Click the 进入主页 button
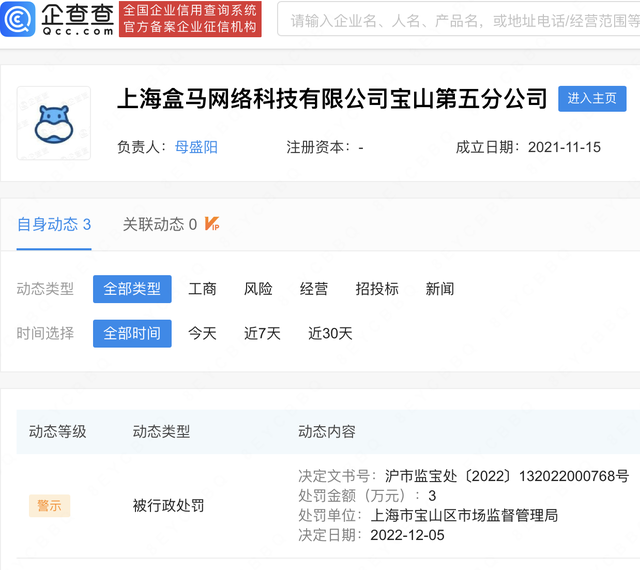This screenshot has height=570, width=640. tap(592, 98)
